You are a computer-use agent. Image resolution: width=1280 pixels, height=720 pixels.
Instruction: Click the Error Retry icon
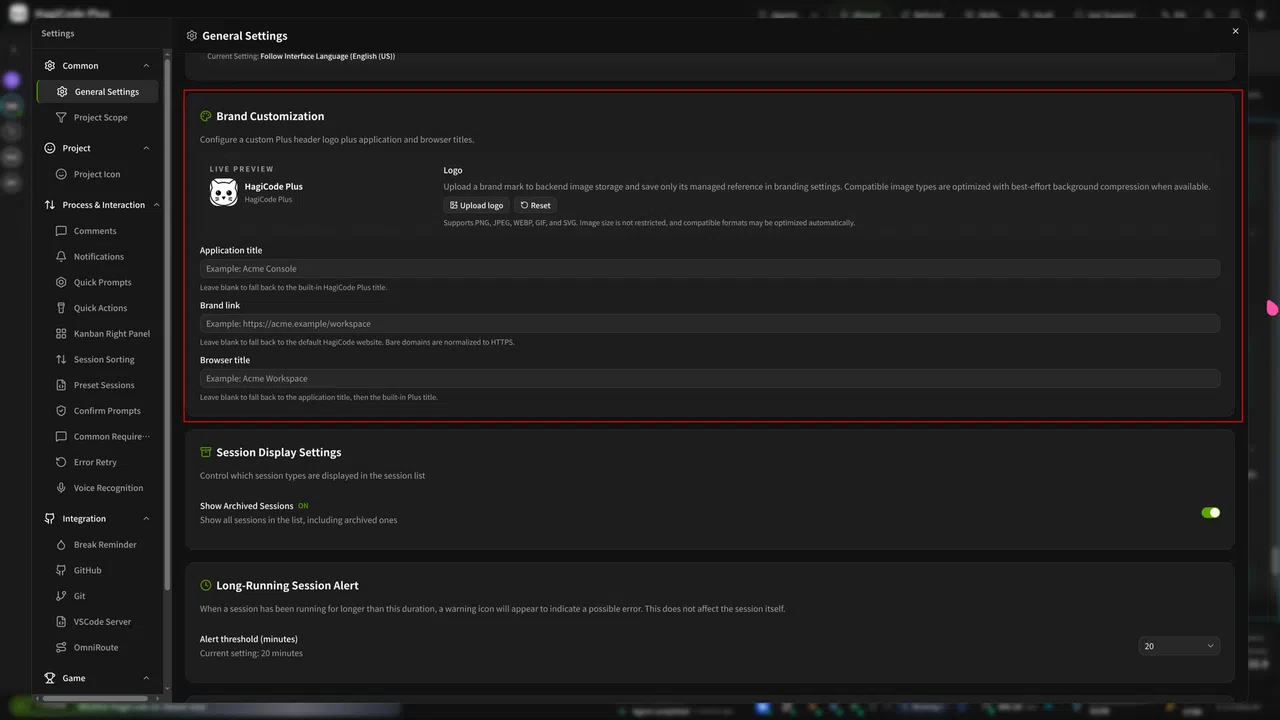click(x=61, y=462)
